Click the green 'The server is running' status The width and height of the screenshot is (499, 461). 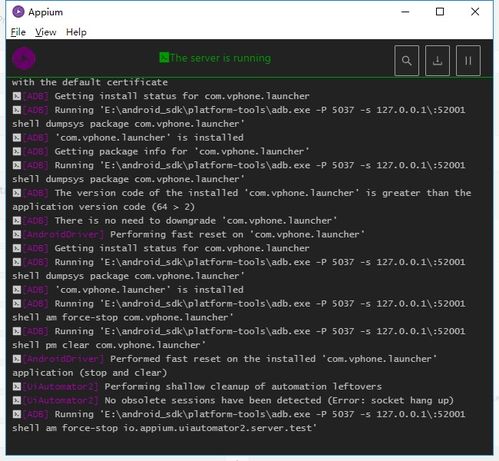tap(215, 58)
